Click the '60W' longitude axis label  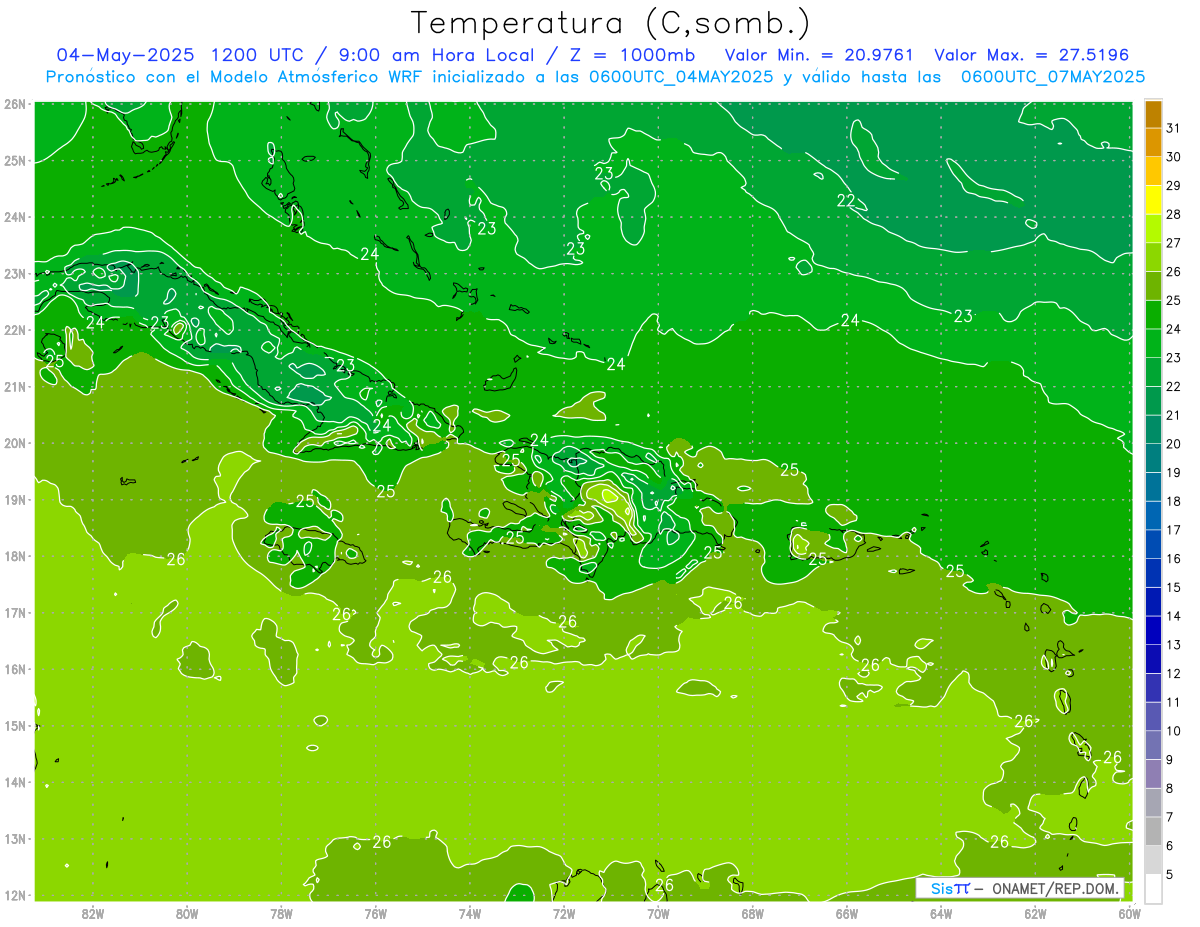[x=1130, y=913]
